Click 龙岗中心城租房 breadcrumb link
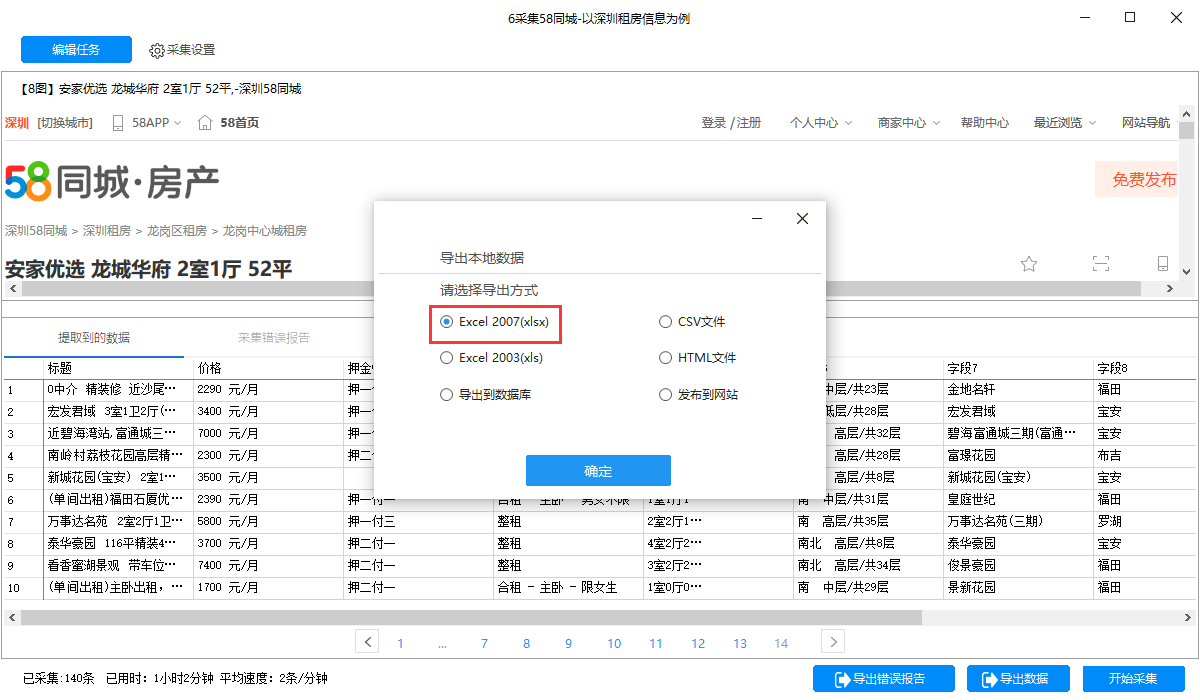 (x=265, y=230)
